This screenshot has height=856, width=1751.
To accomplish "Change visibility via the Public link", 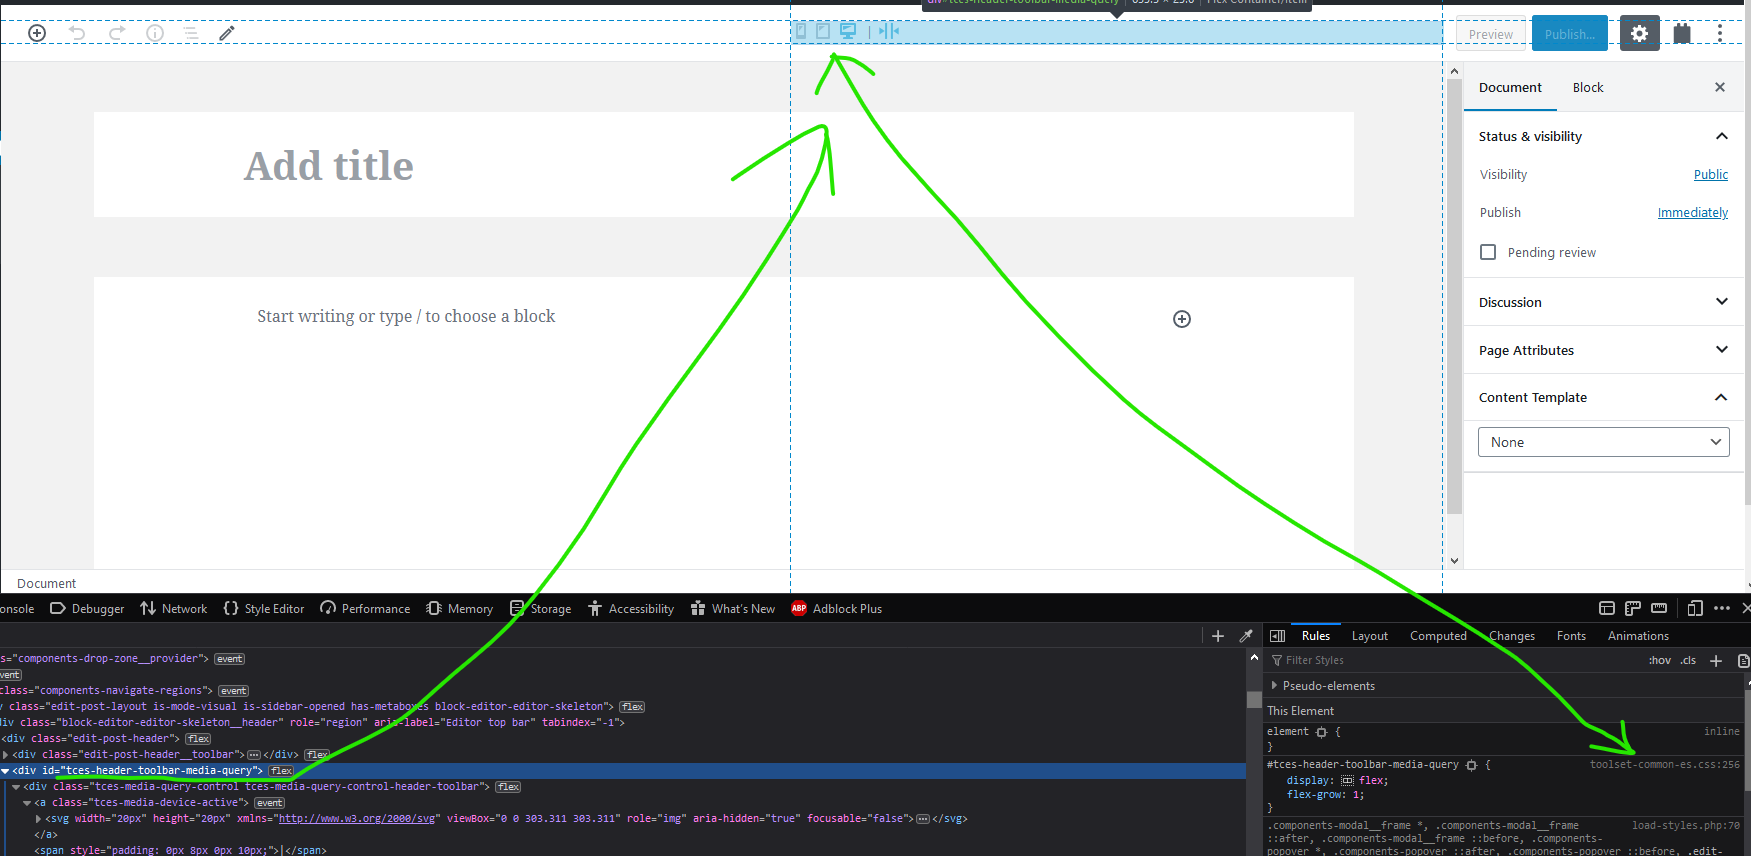I will coord(1711,174).
